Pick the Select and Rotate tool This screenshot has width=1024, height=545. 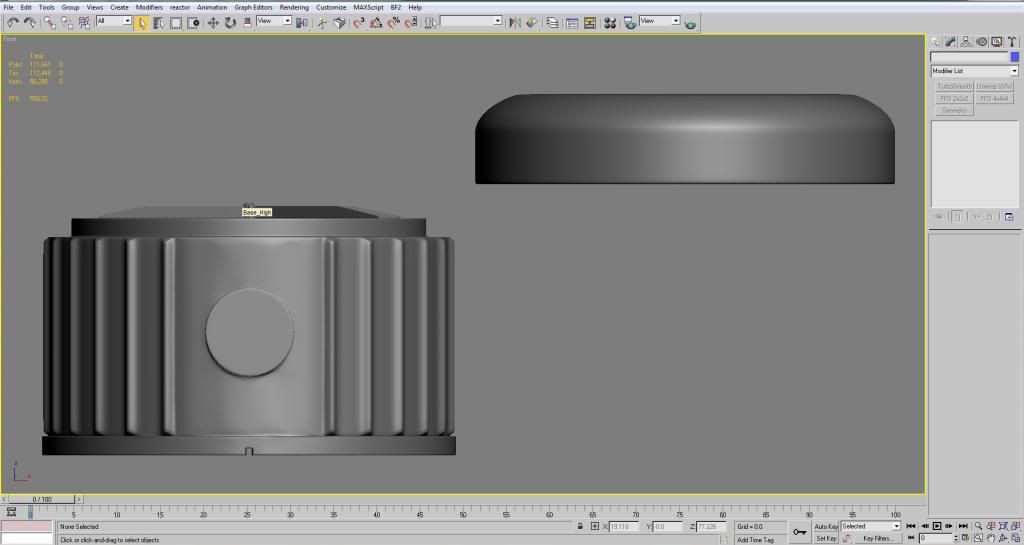click(230, 22)
